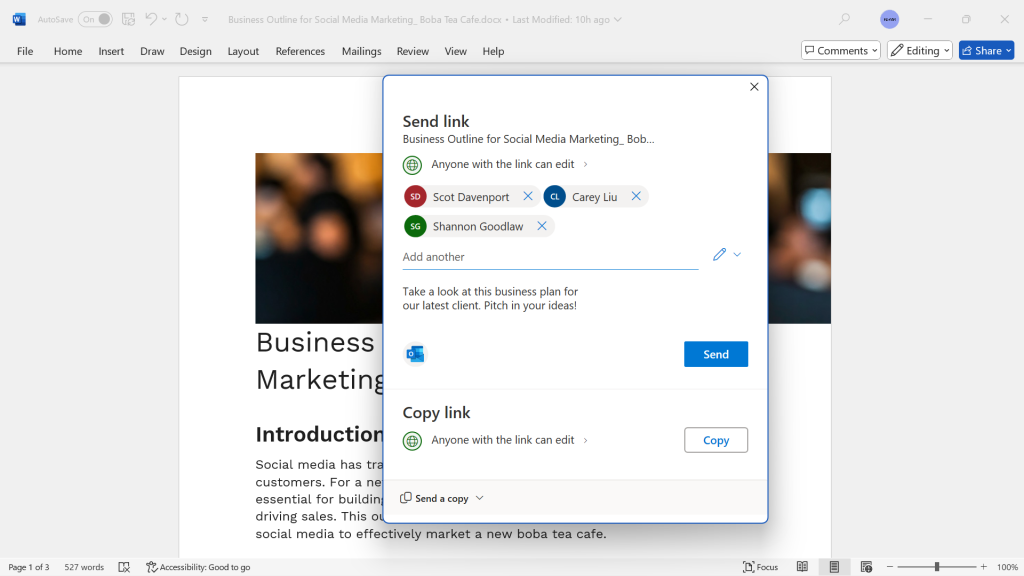The image size is (1024, 576).
Task: Expand the 'Send a copy' dropdown
Action: (442, 498)
